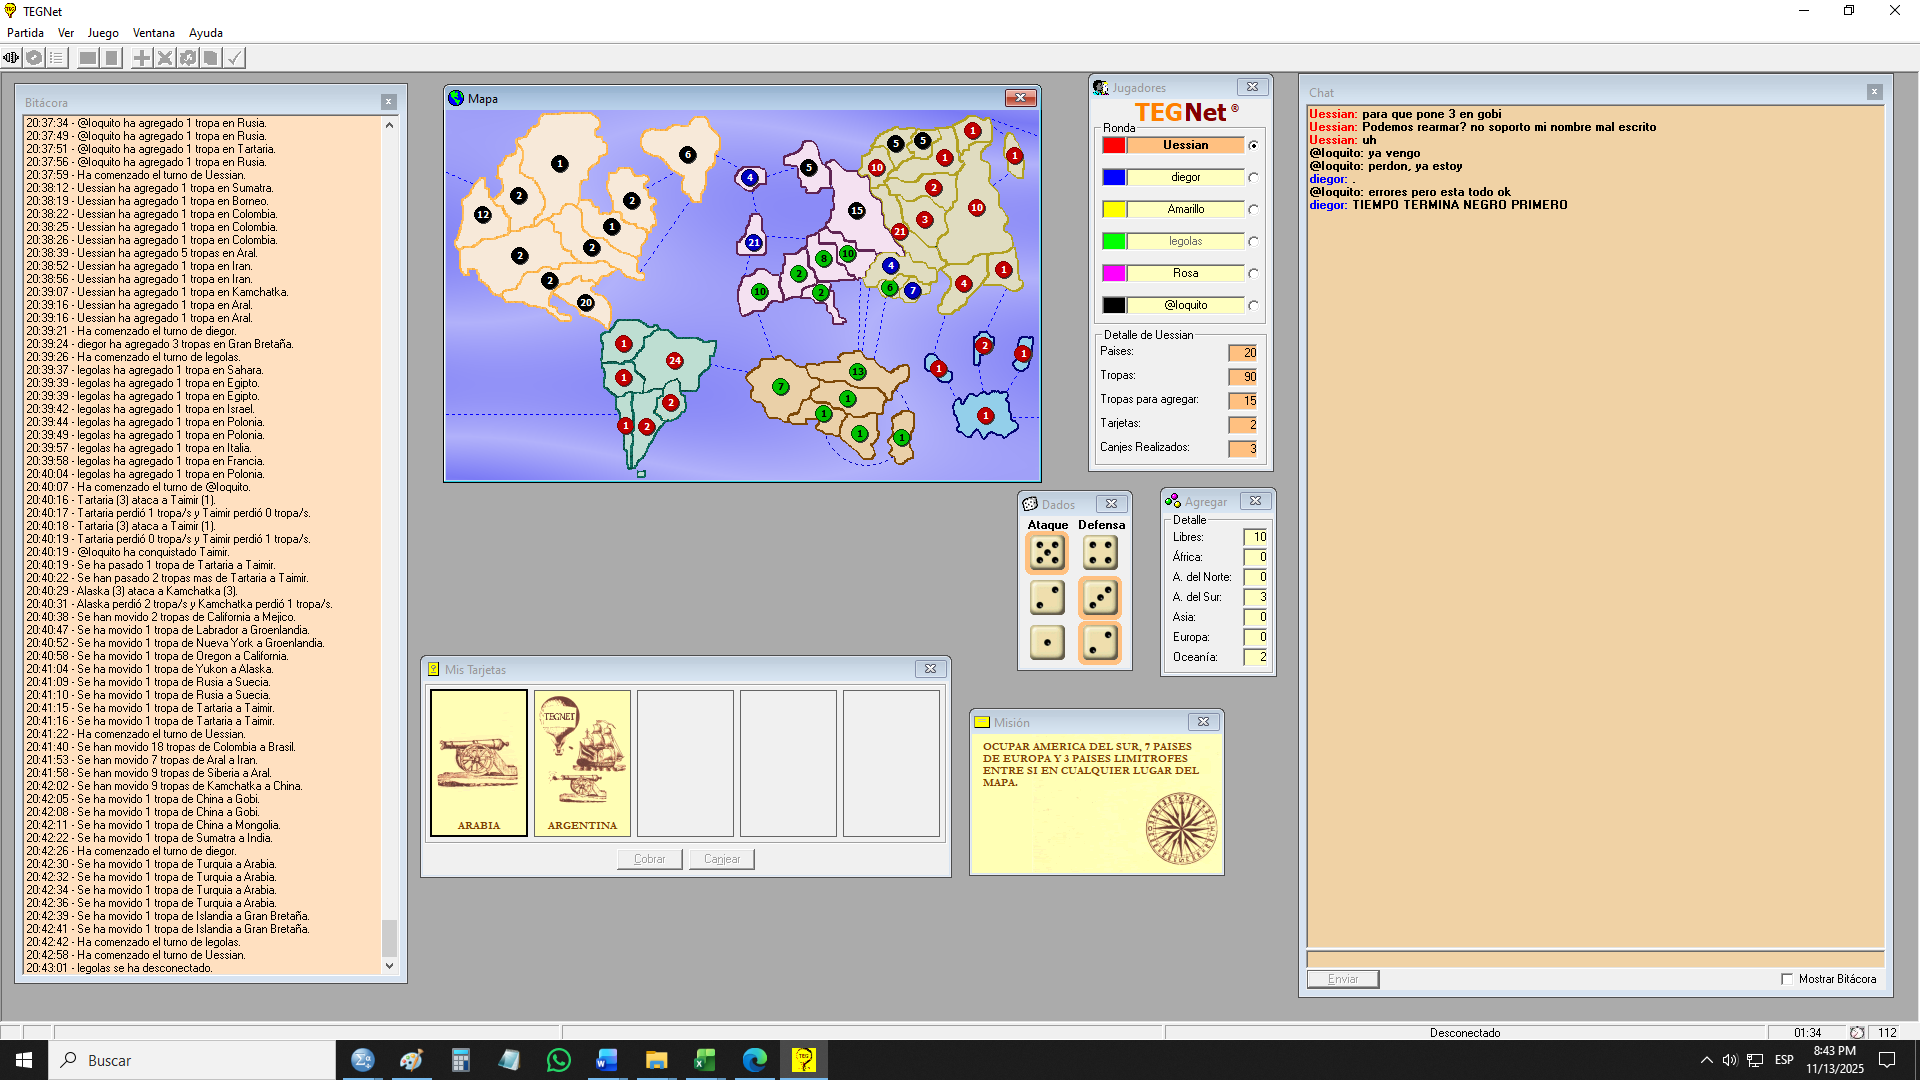Screen dimensions: 1920x1080
Task: Select the @loquito player radio button
Action: (1253, 305)
